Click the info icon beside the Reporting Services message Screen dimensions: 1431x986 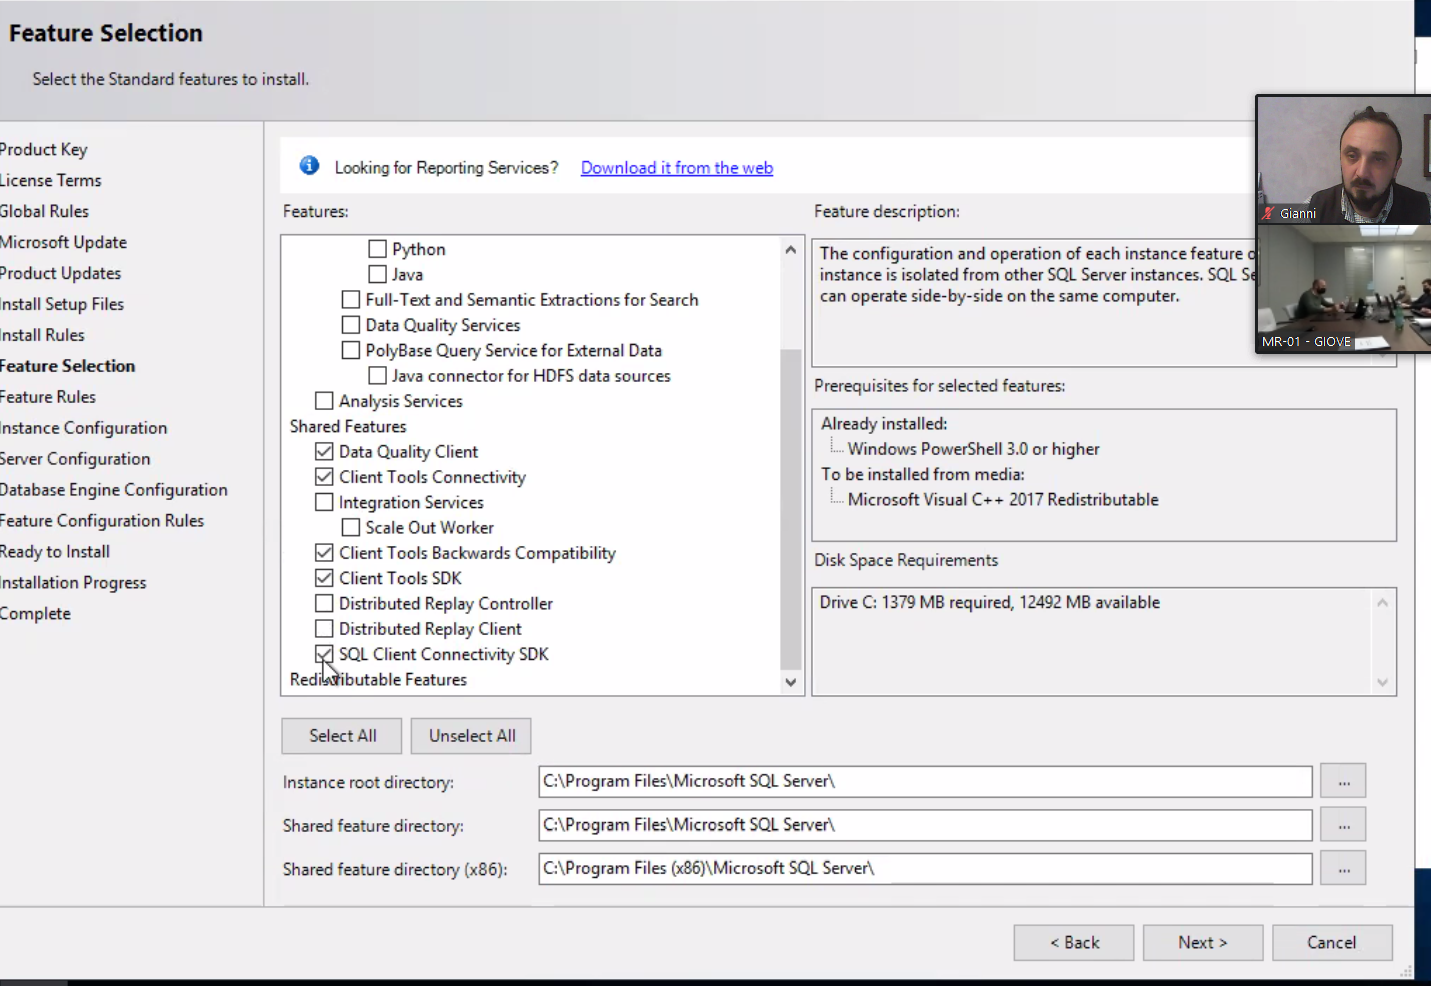pyautogui.click(x=309, y=165)
